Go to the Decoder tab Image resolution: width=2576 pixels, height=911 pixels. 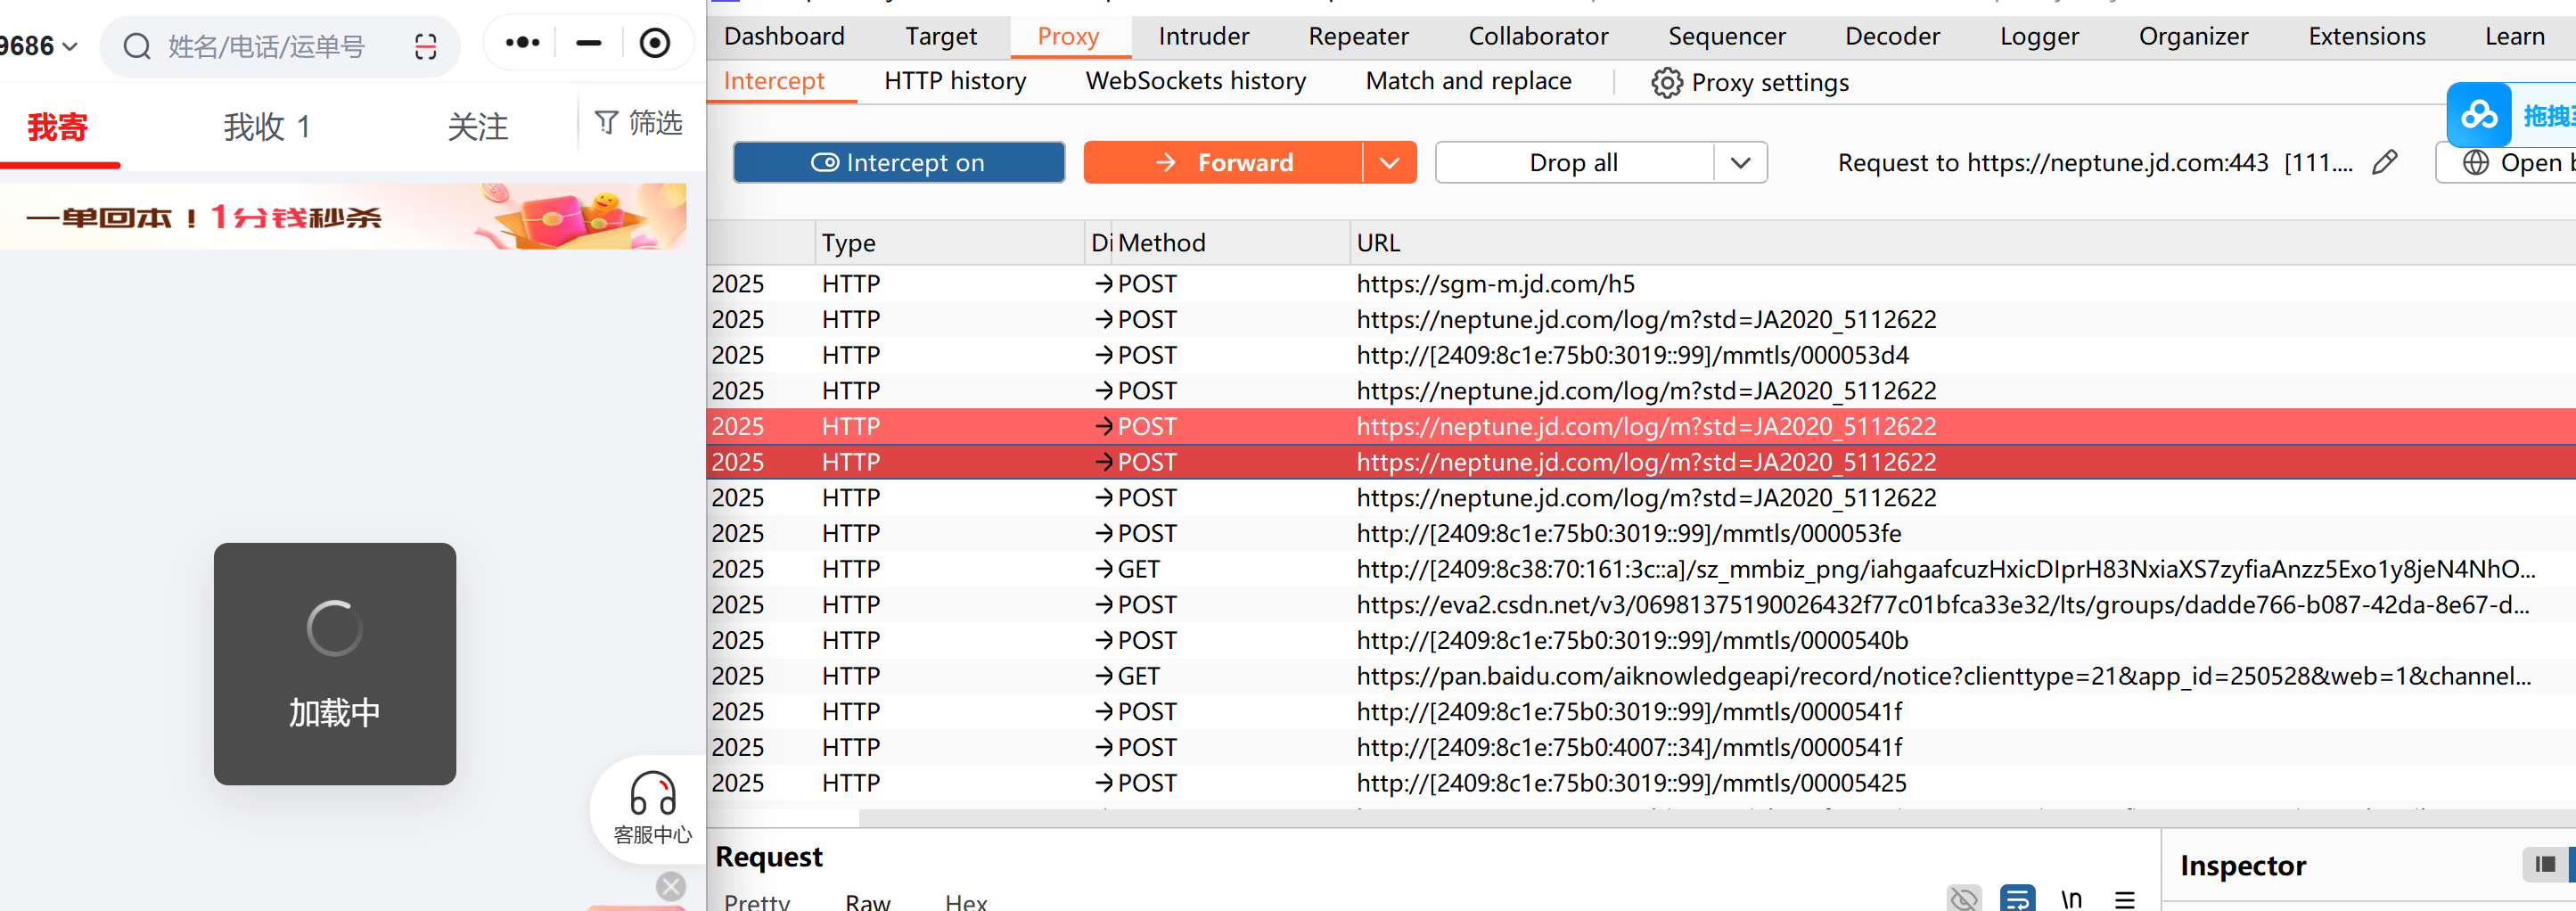[x=1893, y=37]
